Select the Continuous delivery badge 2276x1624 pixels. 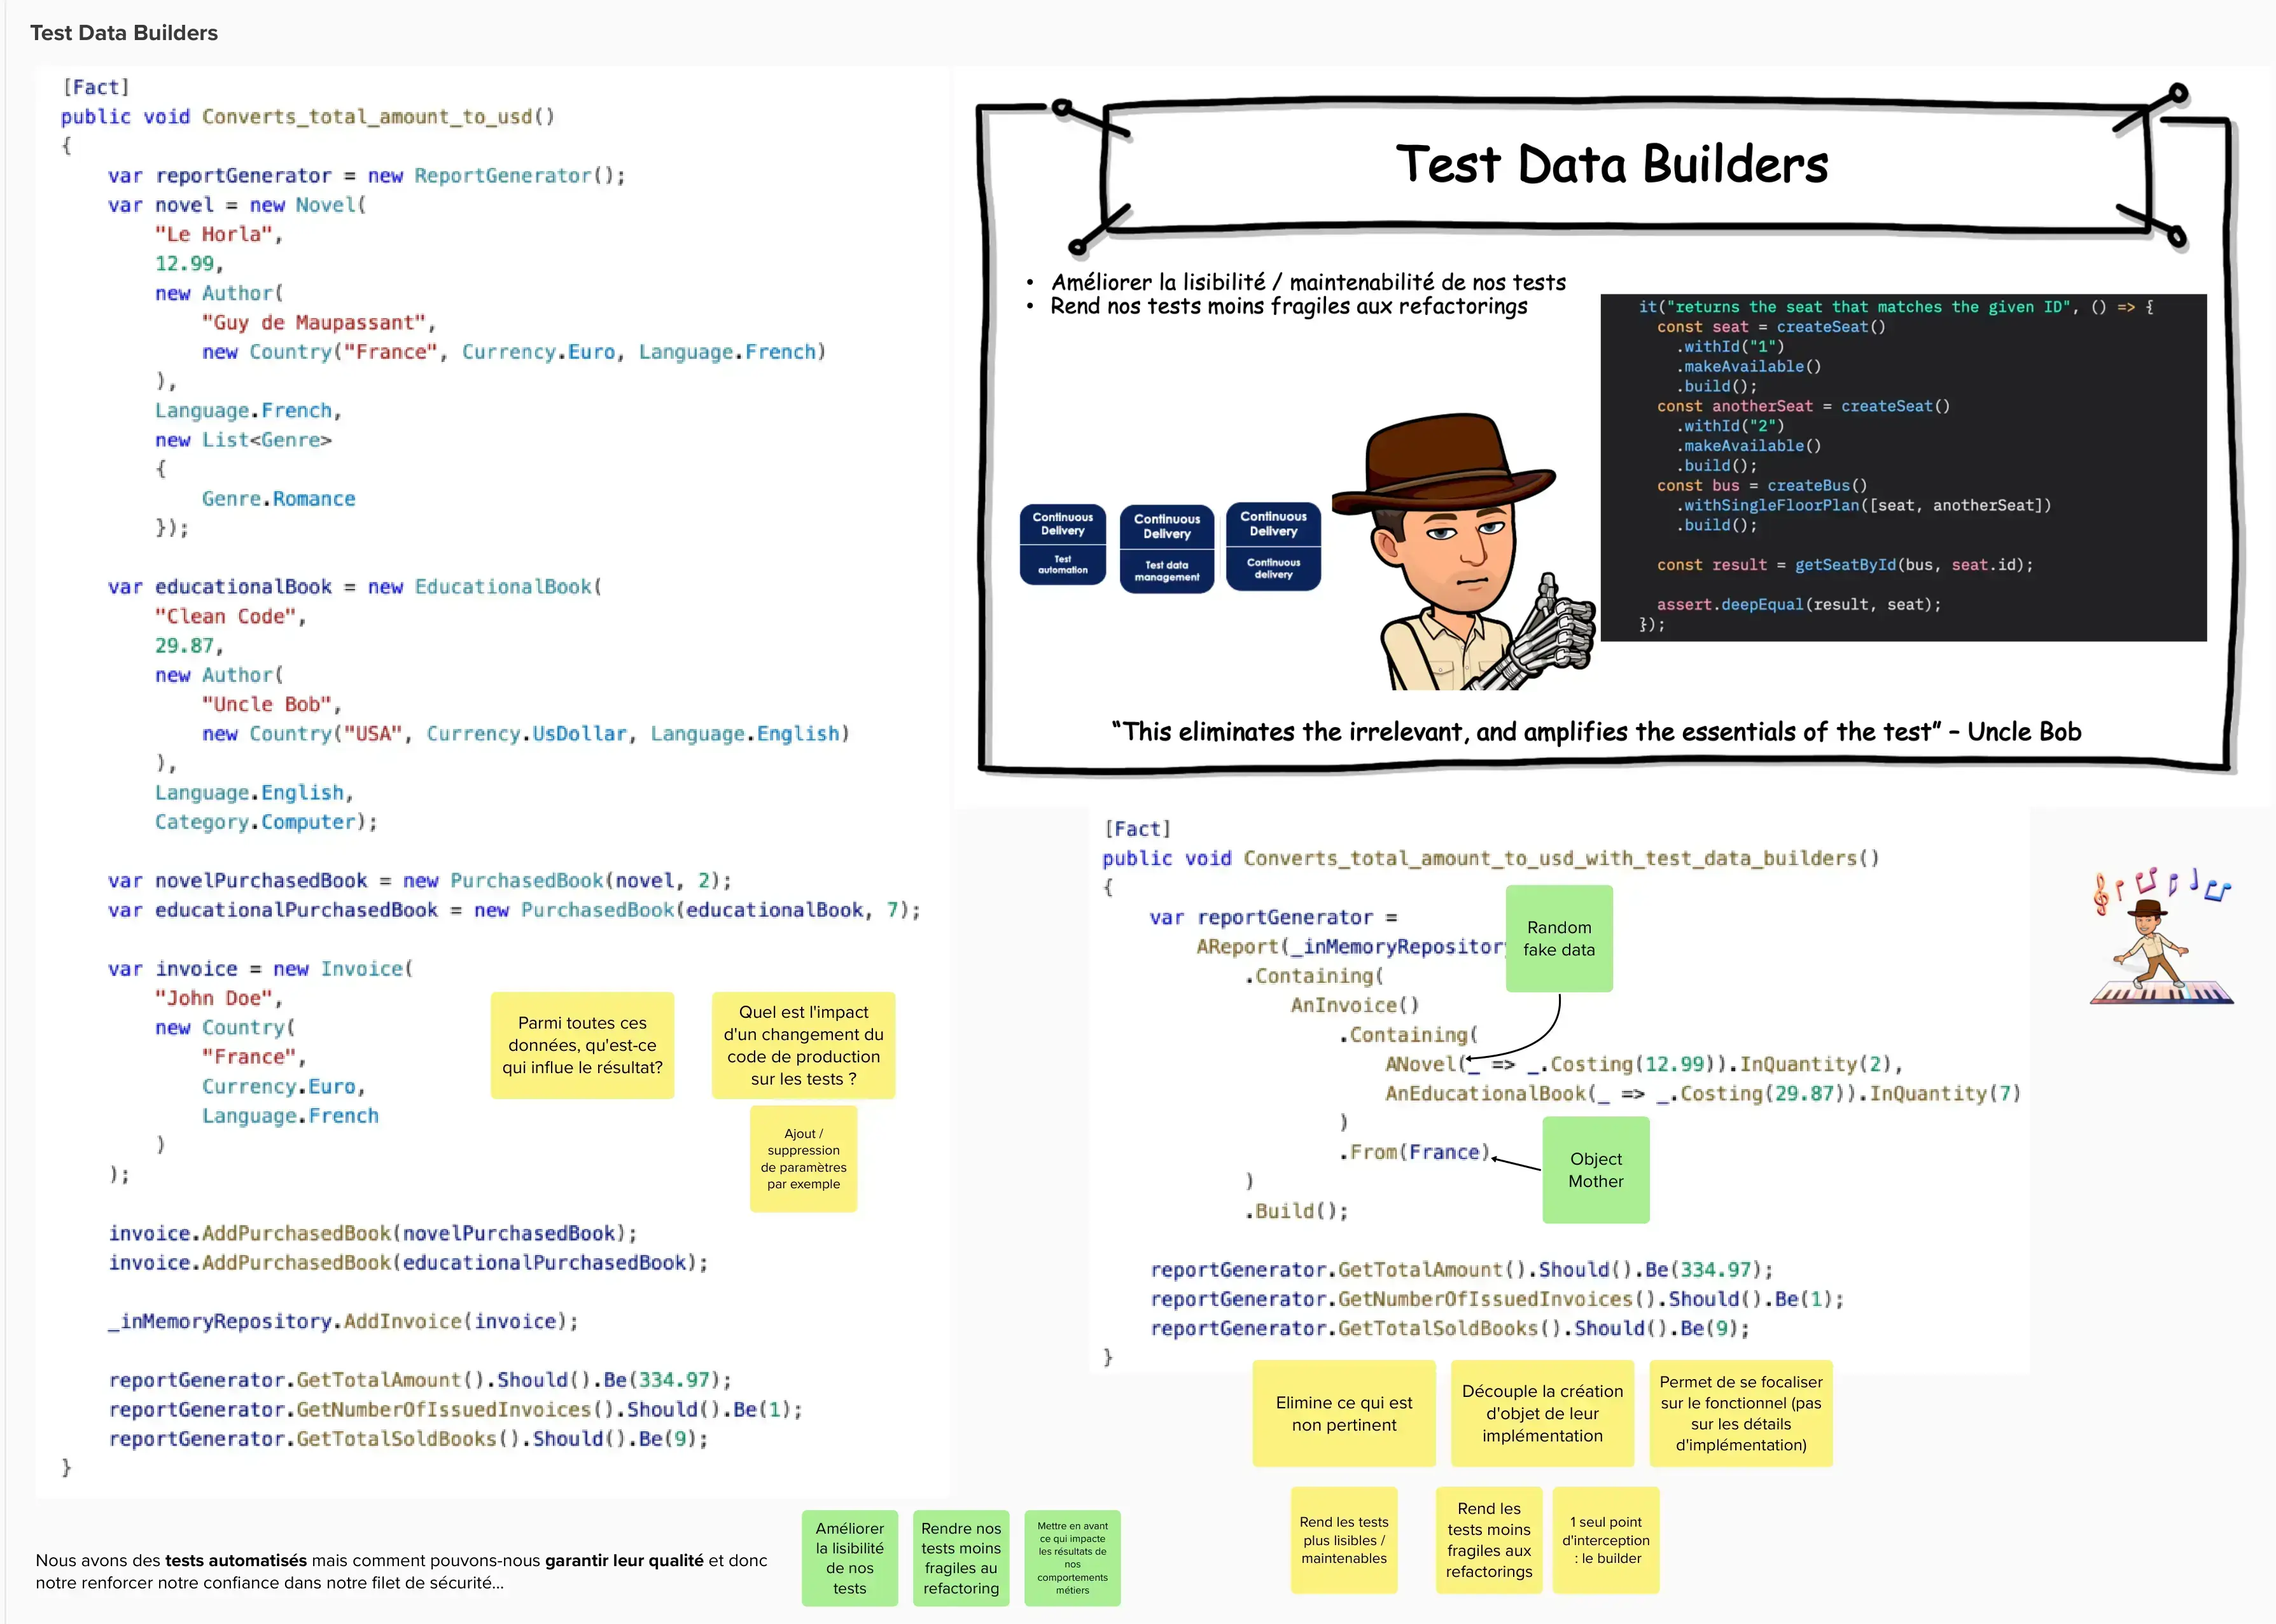1273,546
